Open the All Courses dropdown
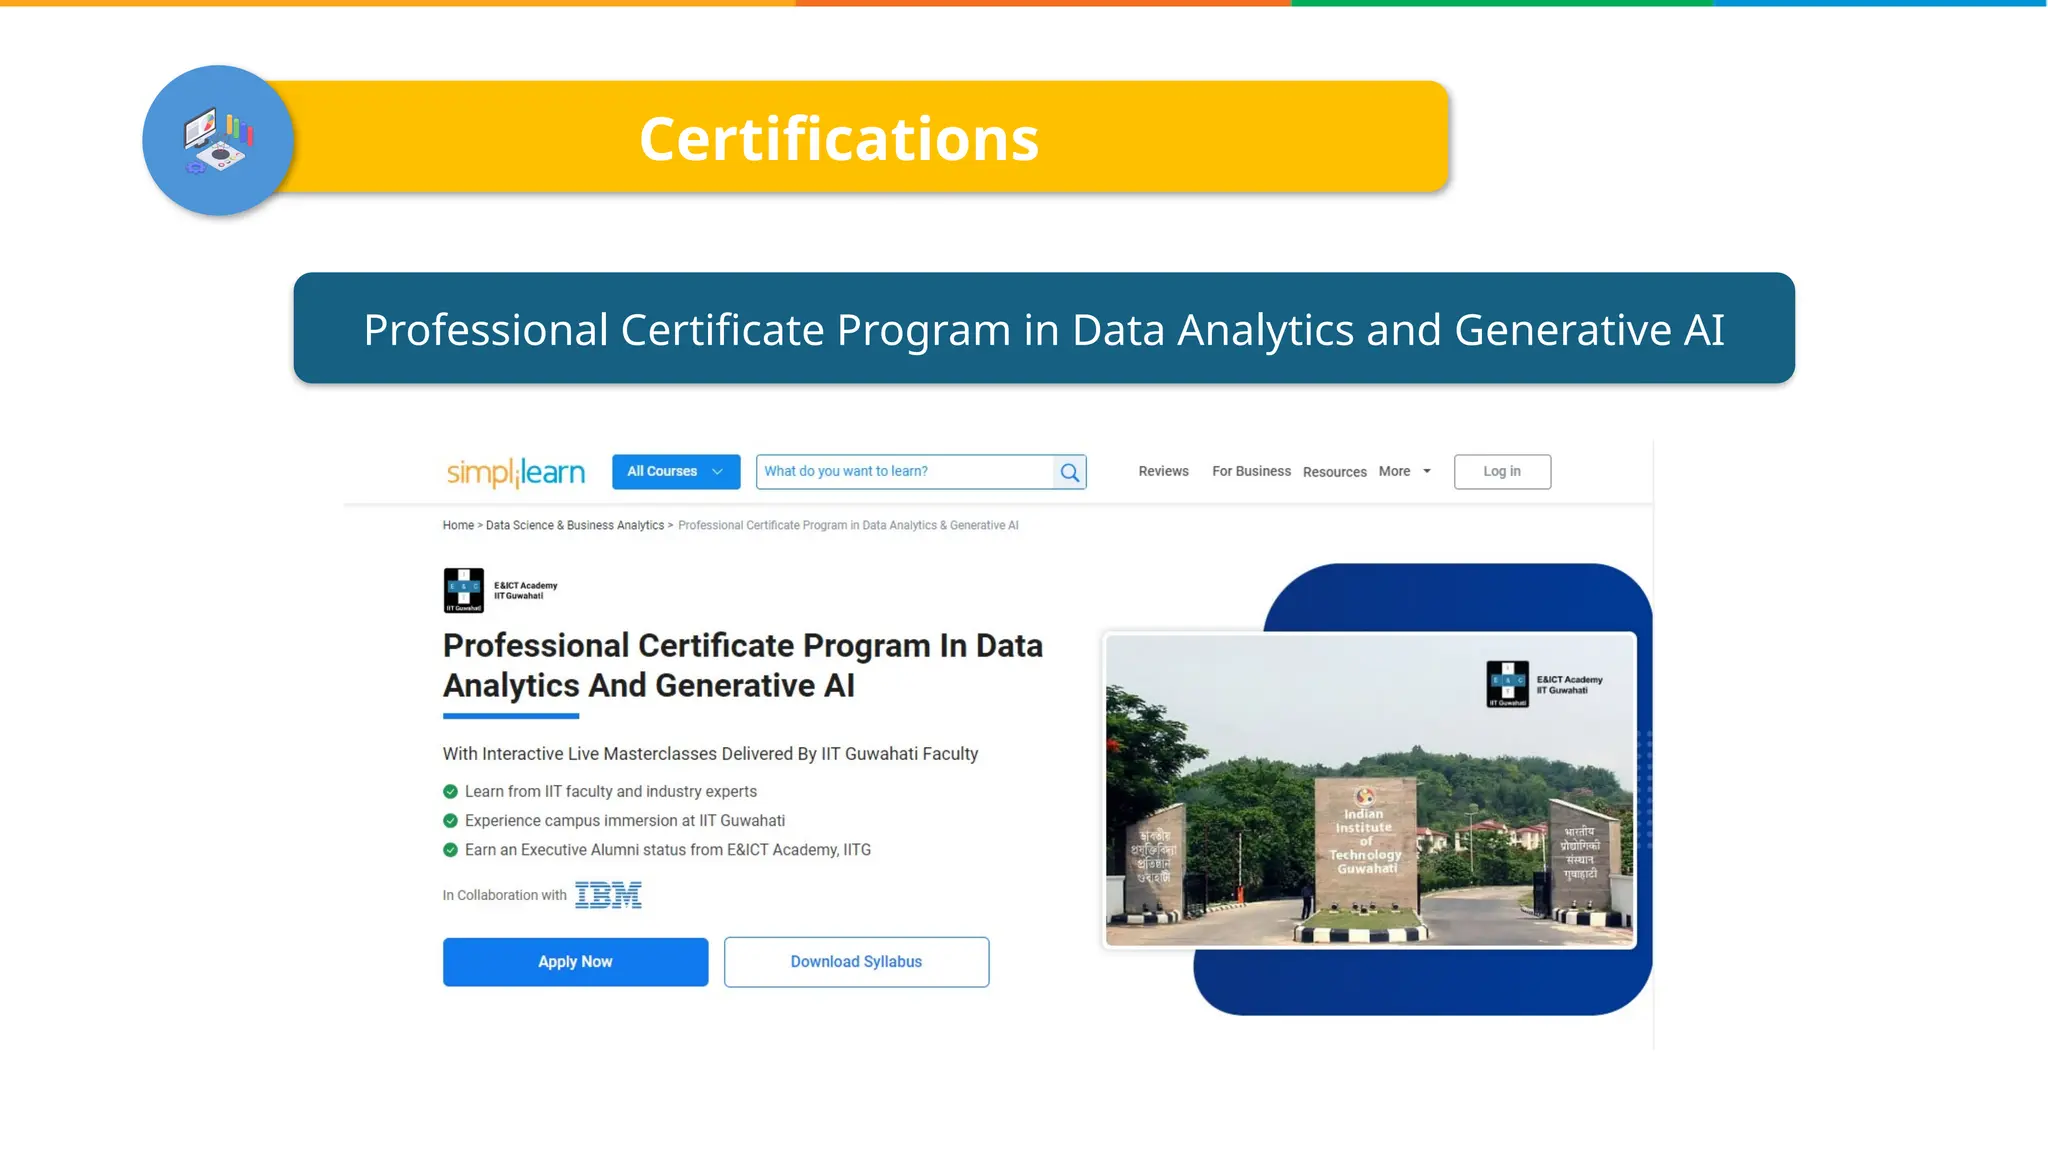The width and height of the screenshot is (2048, 1152). point(676,471)
